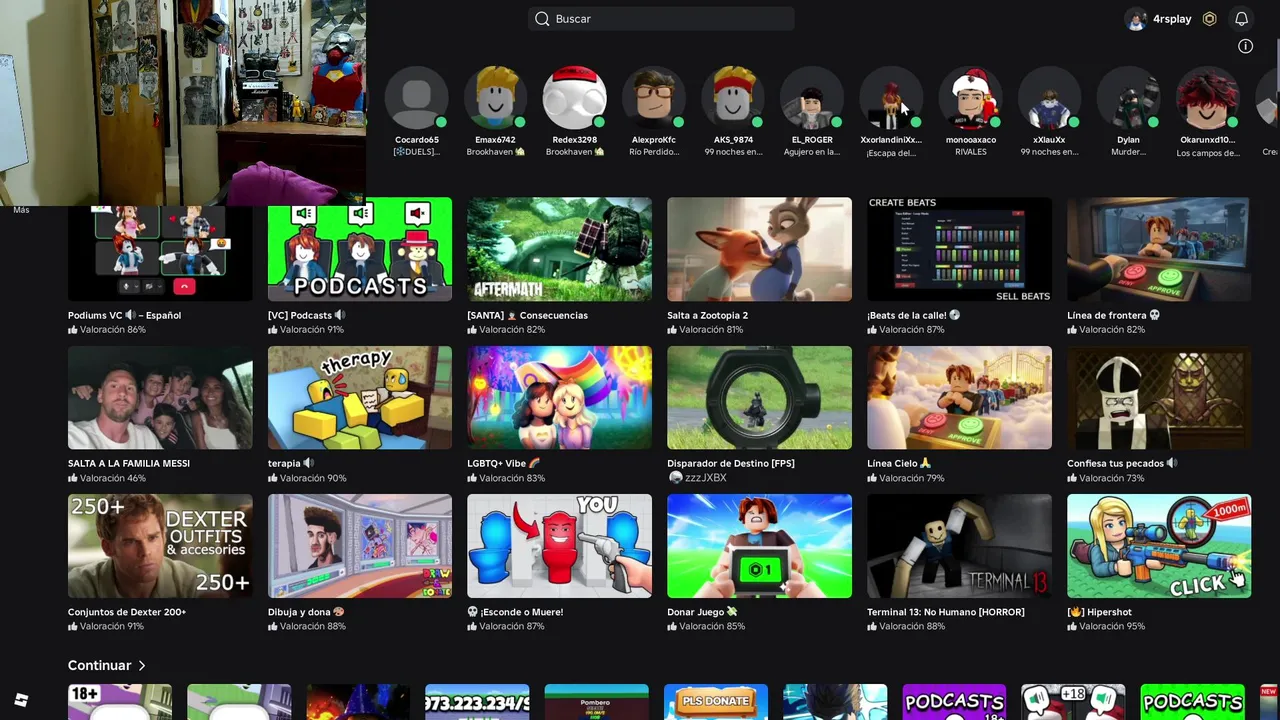Click the search magnifier icon
This screenshot has width=1280, height=720.
click(542, 19)
